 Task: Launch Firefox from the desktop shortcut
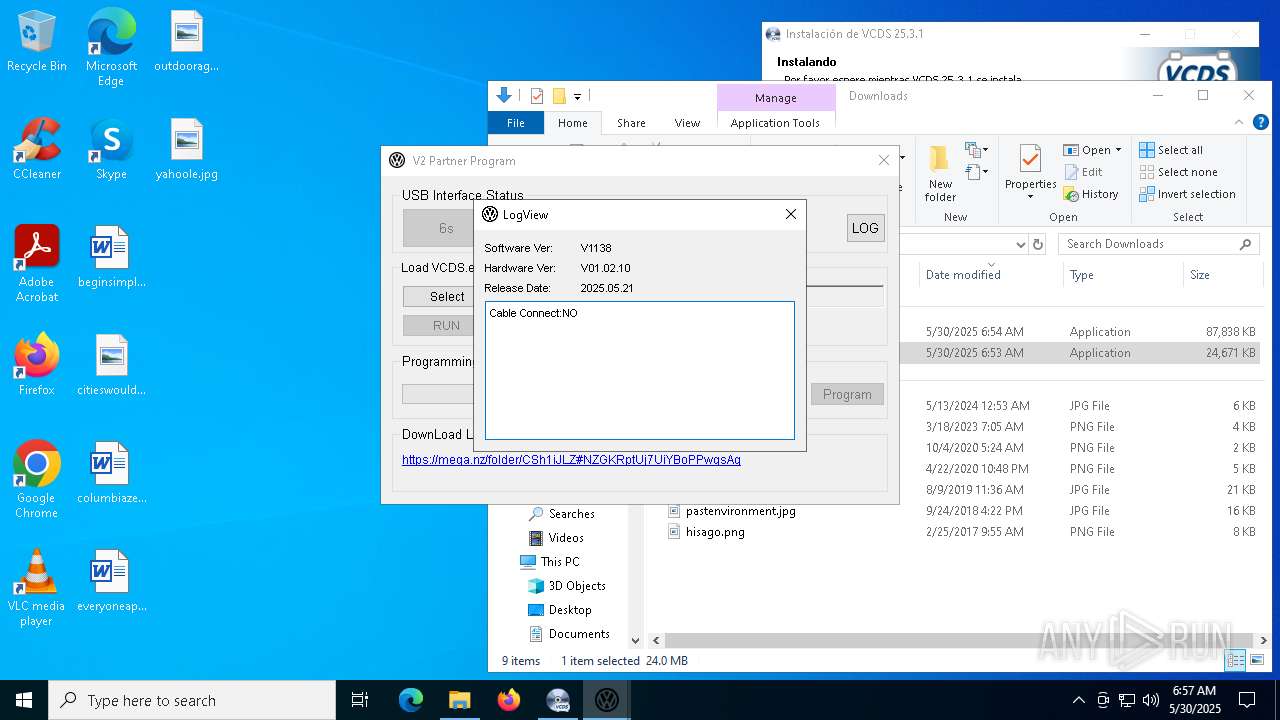click(37, 365)
